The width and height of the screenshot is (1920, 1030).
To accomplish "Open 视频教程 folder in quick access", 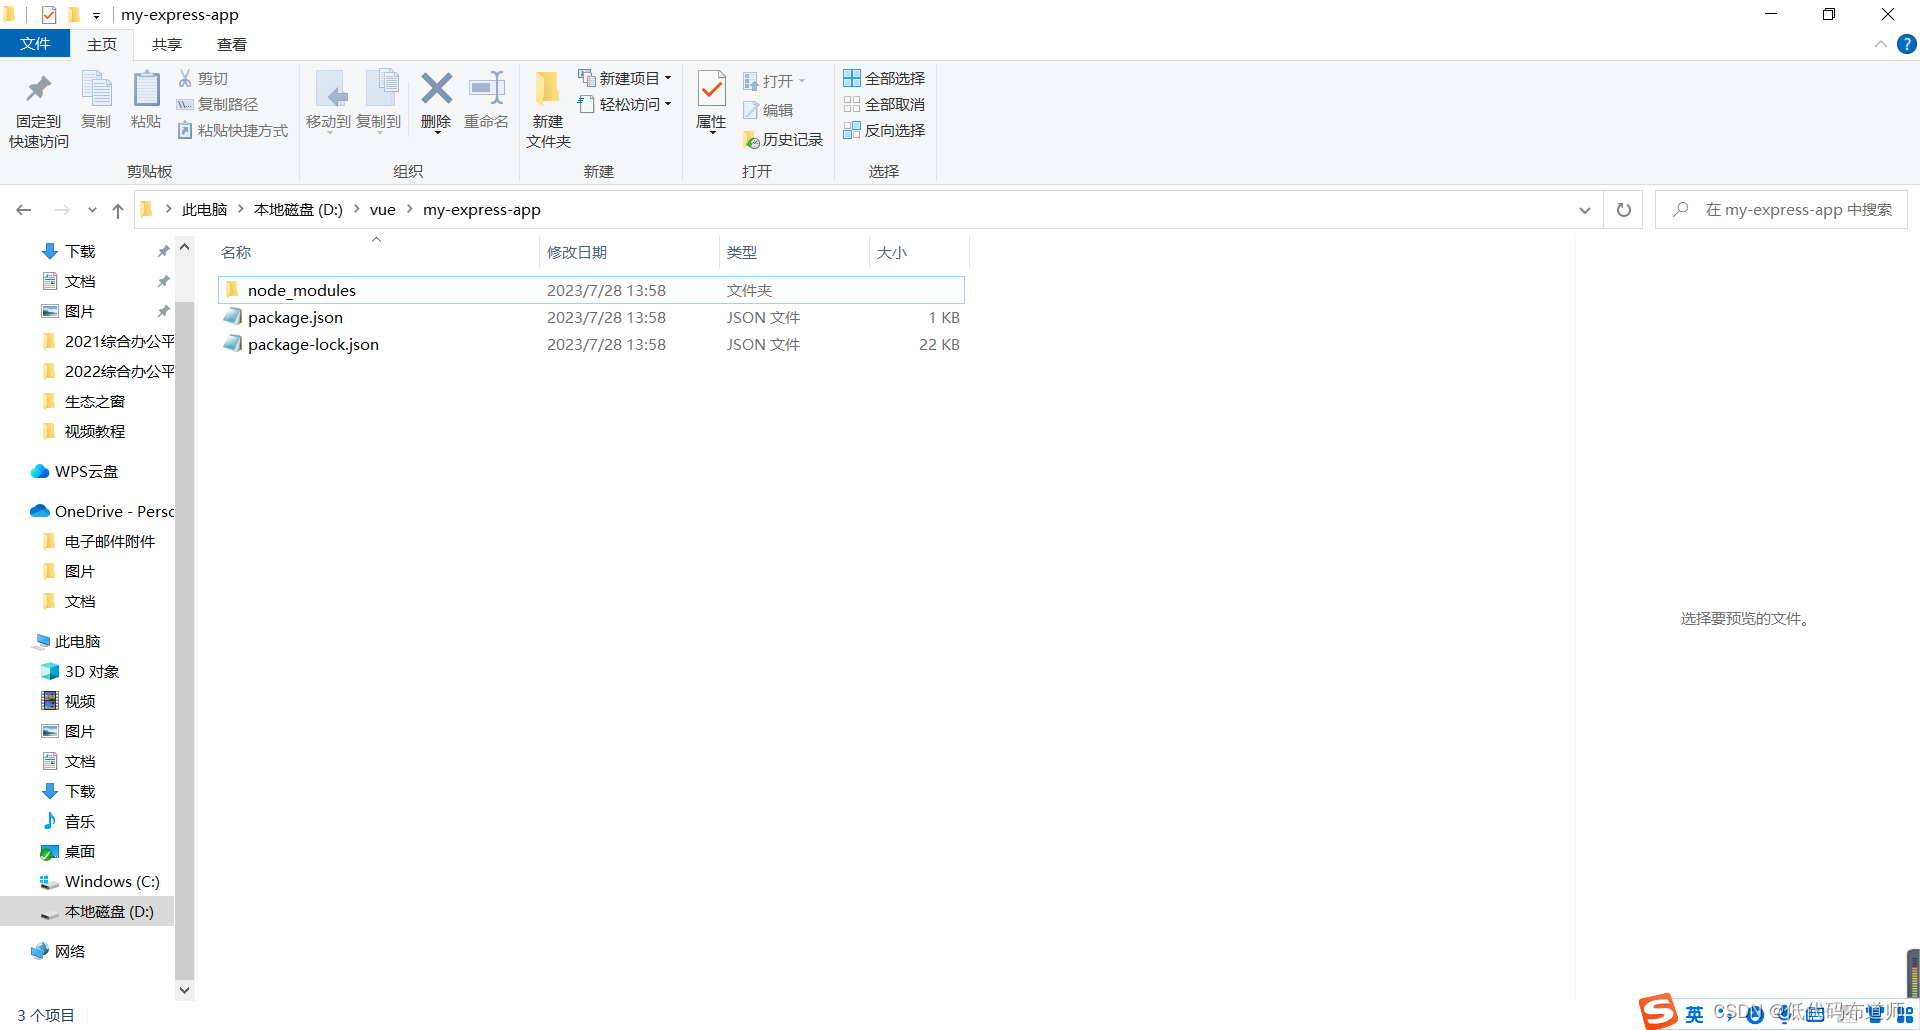I will pyautogui.click(x=84, y=431).
